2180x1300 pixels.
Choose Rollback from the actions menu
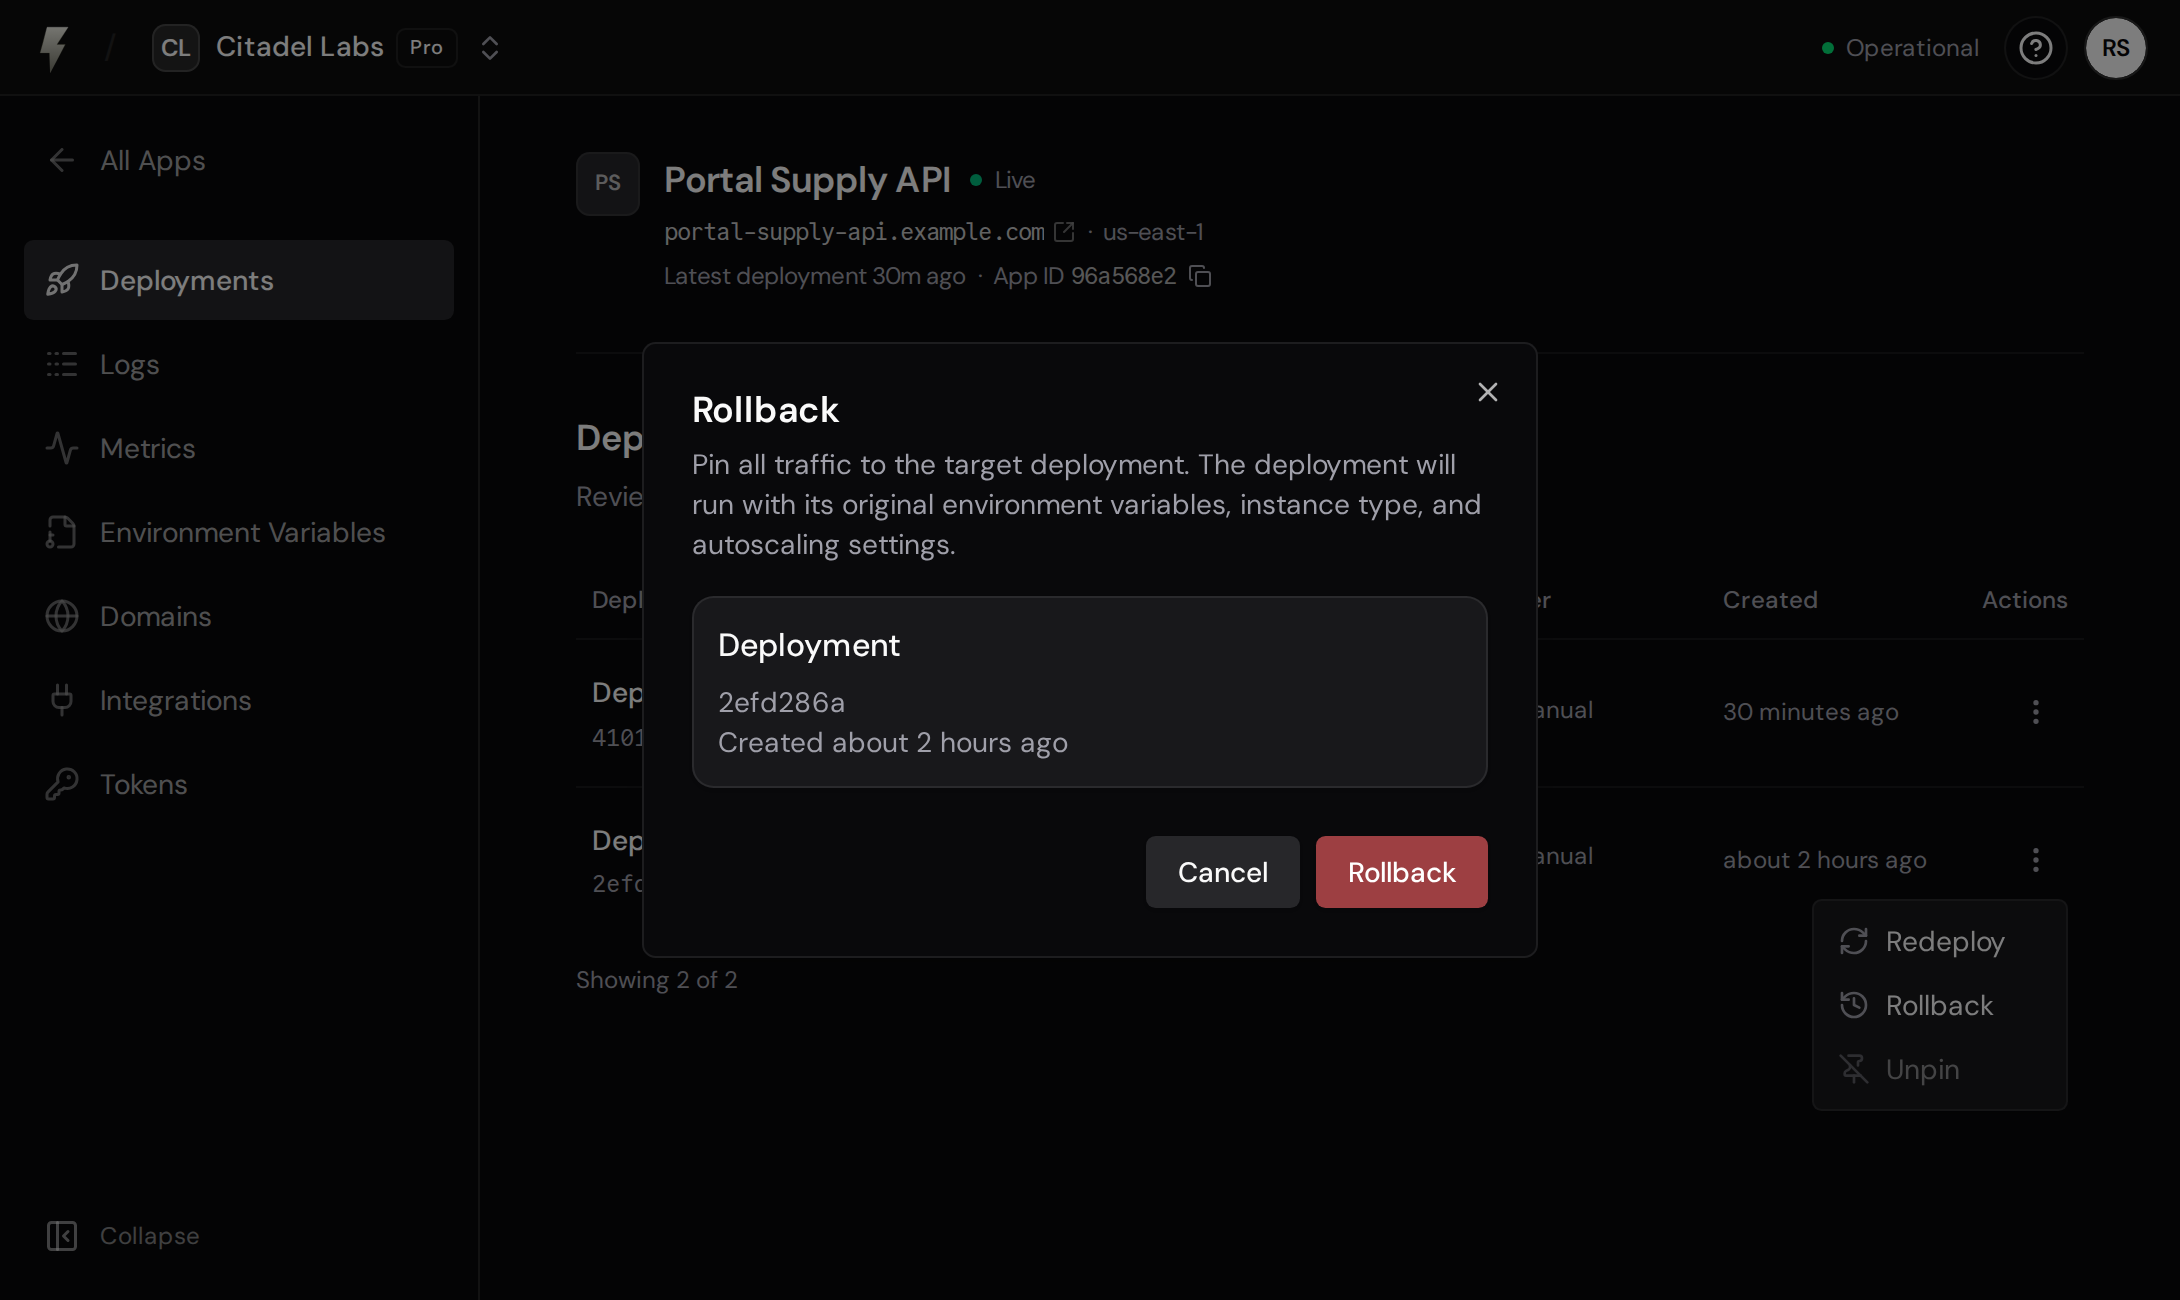tap(1940, 1005)
